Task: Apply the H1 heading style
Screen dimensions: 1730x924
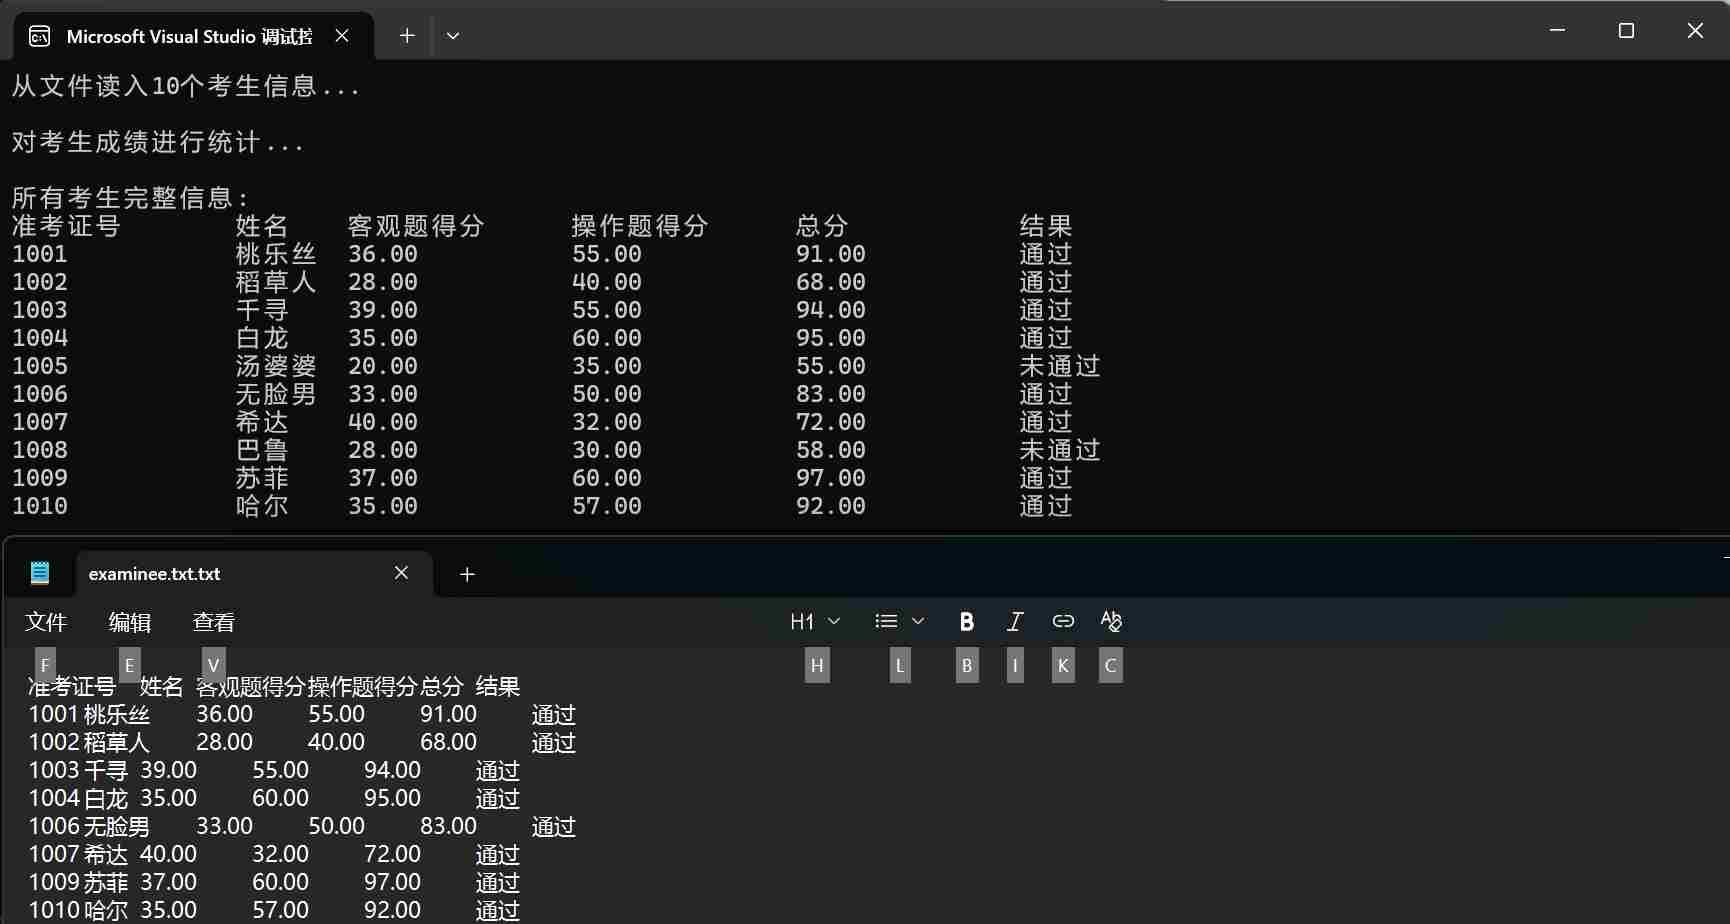Action: click(803, 621)
